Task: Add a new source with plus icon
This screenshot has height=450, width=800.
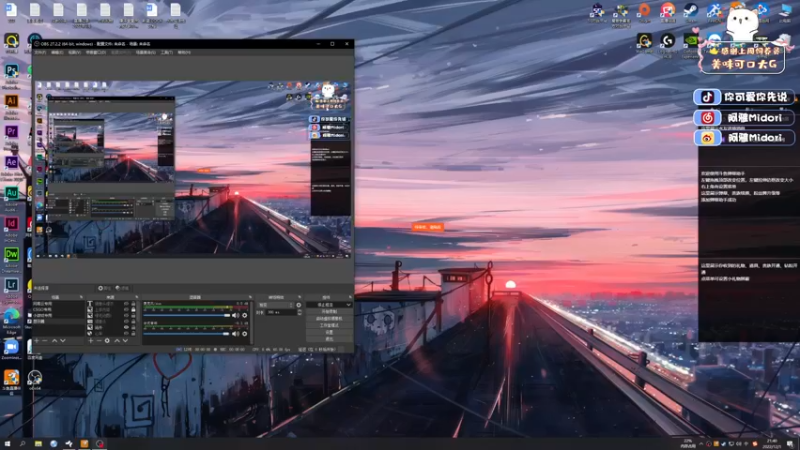Action: click(90, 340)
